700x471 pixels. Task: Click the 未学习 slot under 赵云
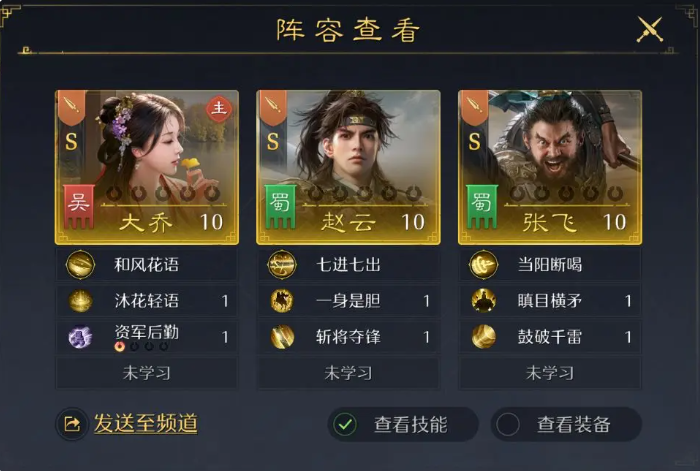point(348,373)
